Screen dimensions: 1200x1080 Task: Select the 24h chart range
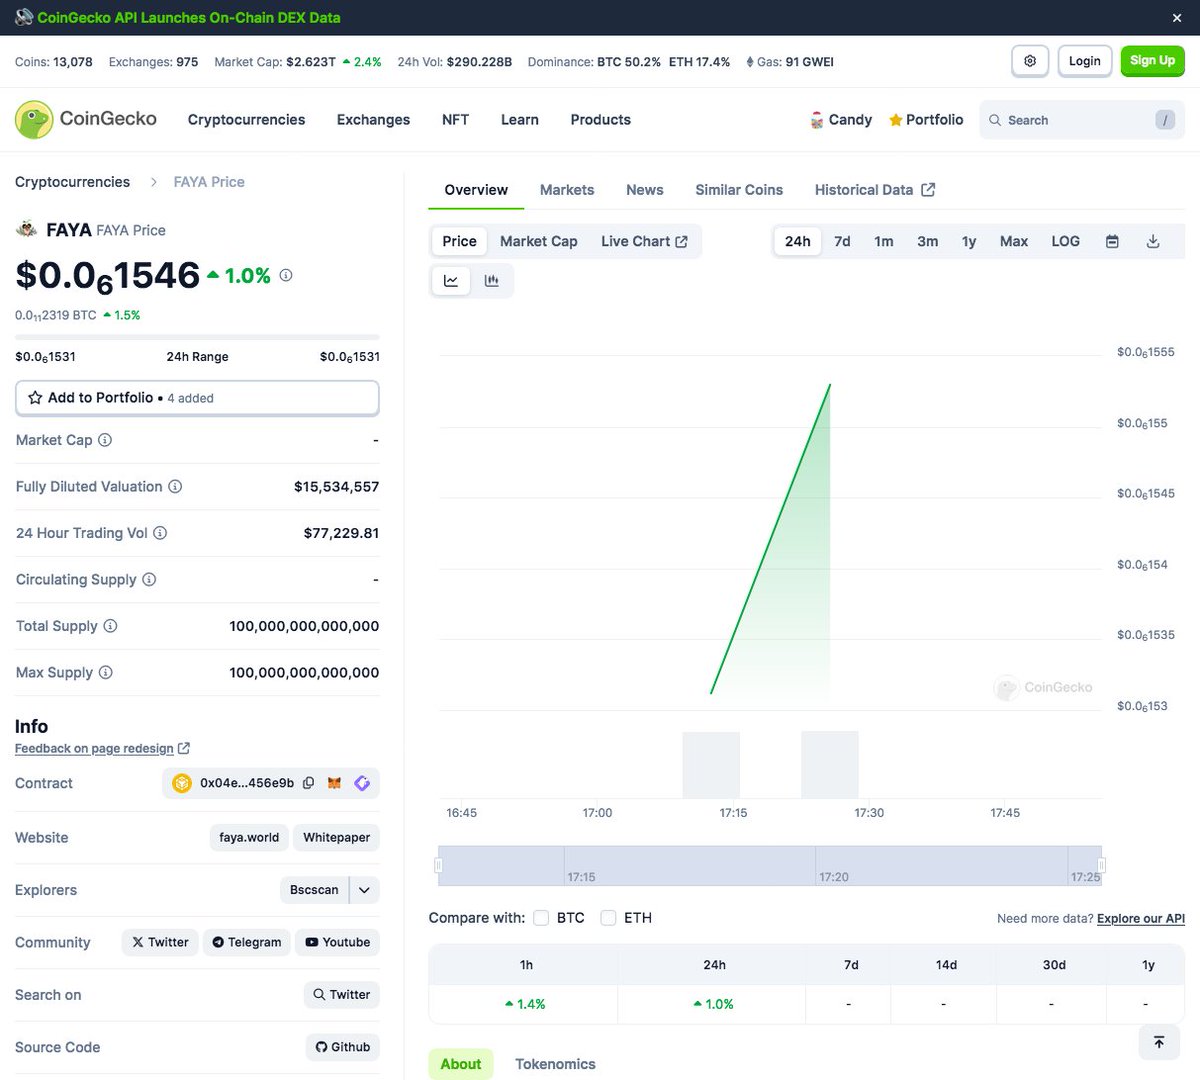point(798,241)
